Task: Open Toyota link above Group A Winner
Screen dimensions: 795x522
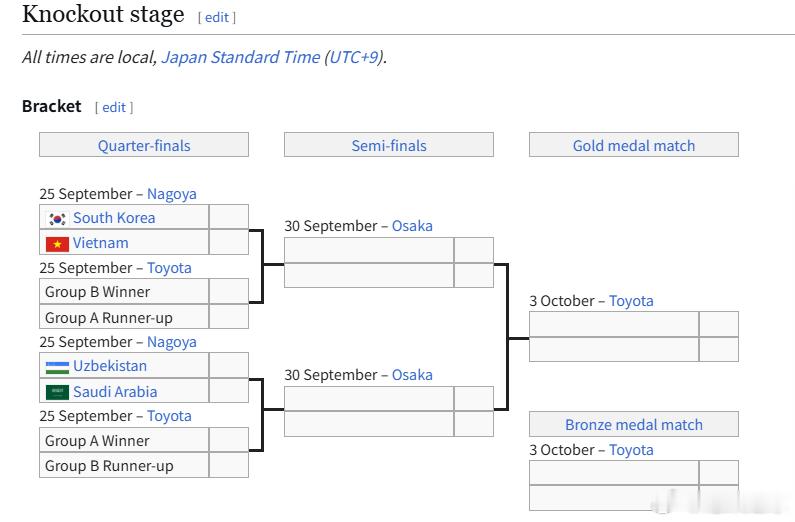Action: pos(169,416)
